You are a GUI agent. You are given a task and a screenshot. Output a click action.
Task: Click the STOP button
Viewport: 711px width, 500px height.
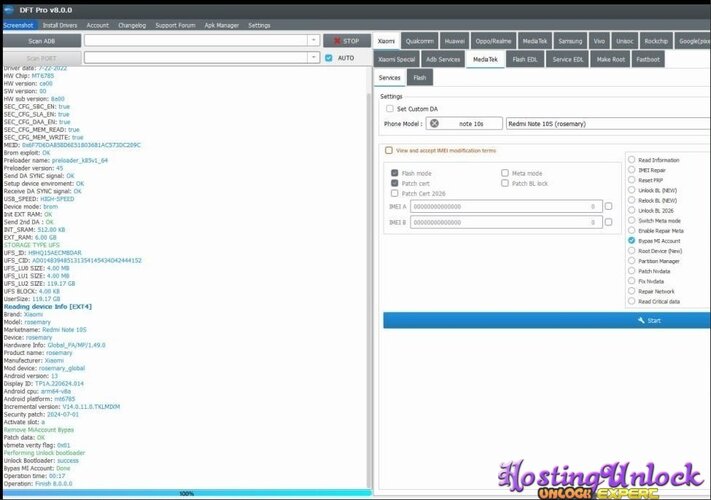tap(347, 41)
